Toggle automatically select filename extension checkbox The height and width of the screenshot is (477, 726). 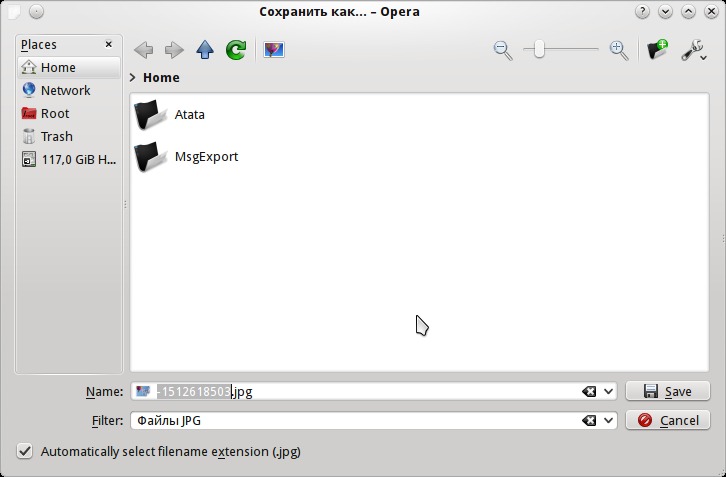(x=25, y=451)
